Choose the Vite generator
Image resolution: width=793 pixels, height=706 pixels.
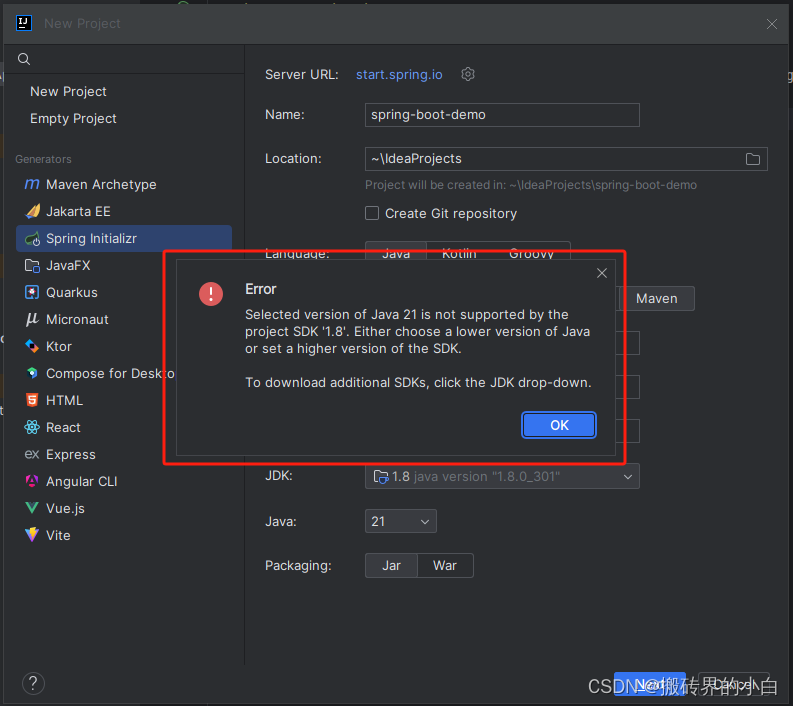coord(58,535)
